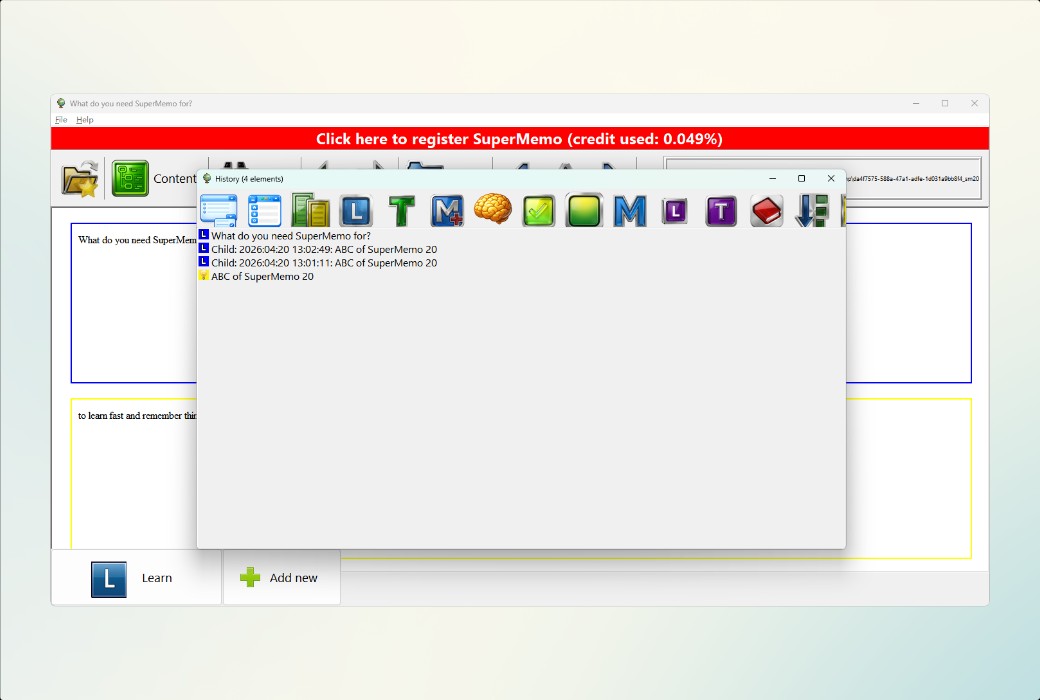Select the M+ add memo icon
The image size is (1040, 700).
pyautogui.click(x=447, y=210)
